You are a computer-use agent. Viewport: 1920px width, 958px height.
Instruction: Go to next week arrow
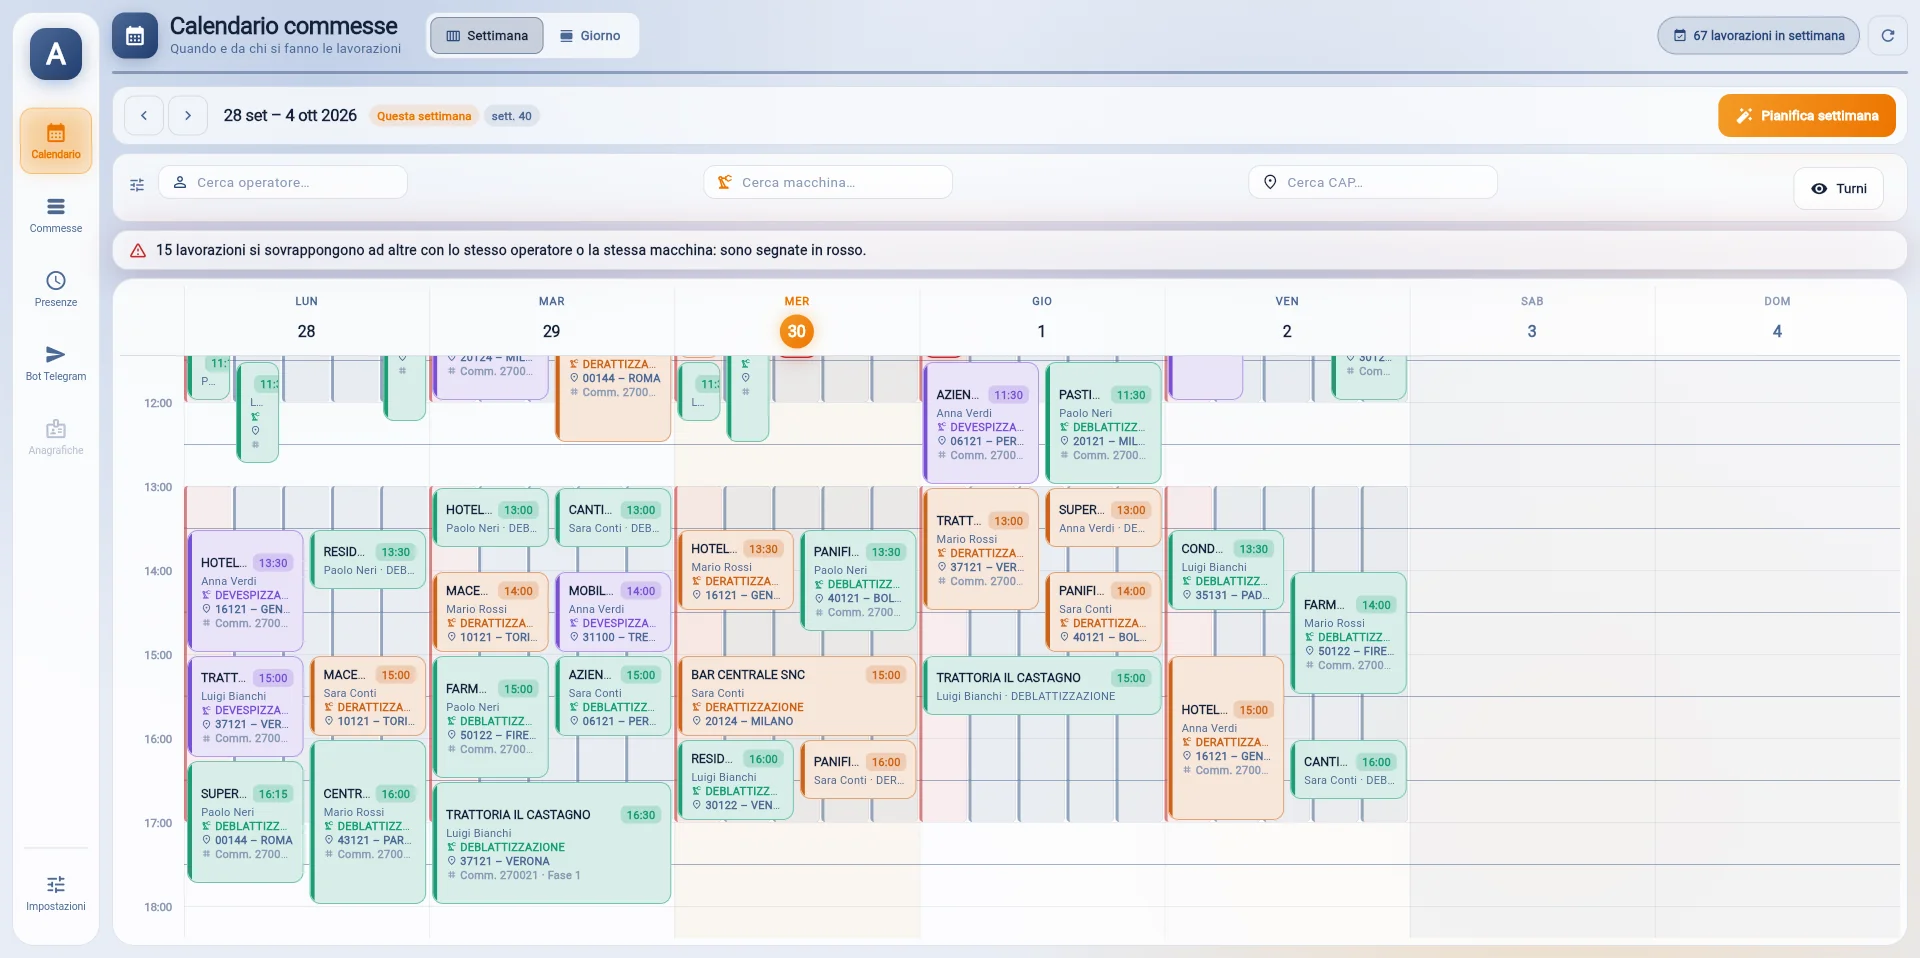(188, 116)
